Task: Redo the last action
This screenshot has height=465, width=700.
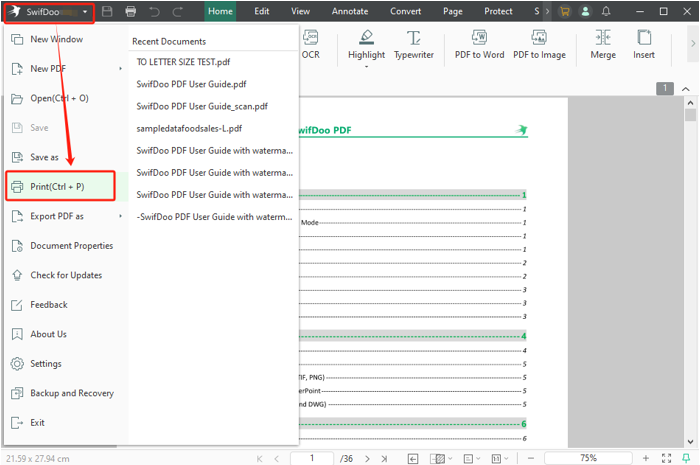Action: click(178, 12)
